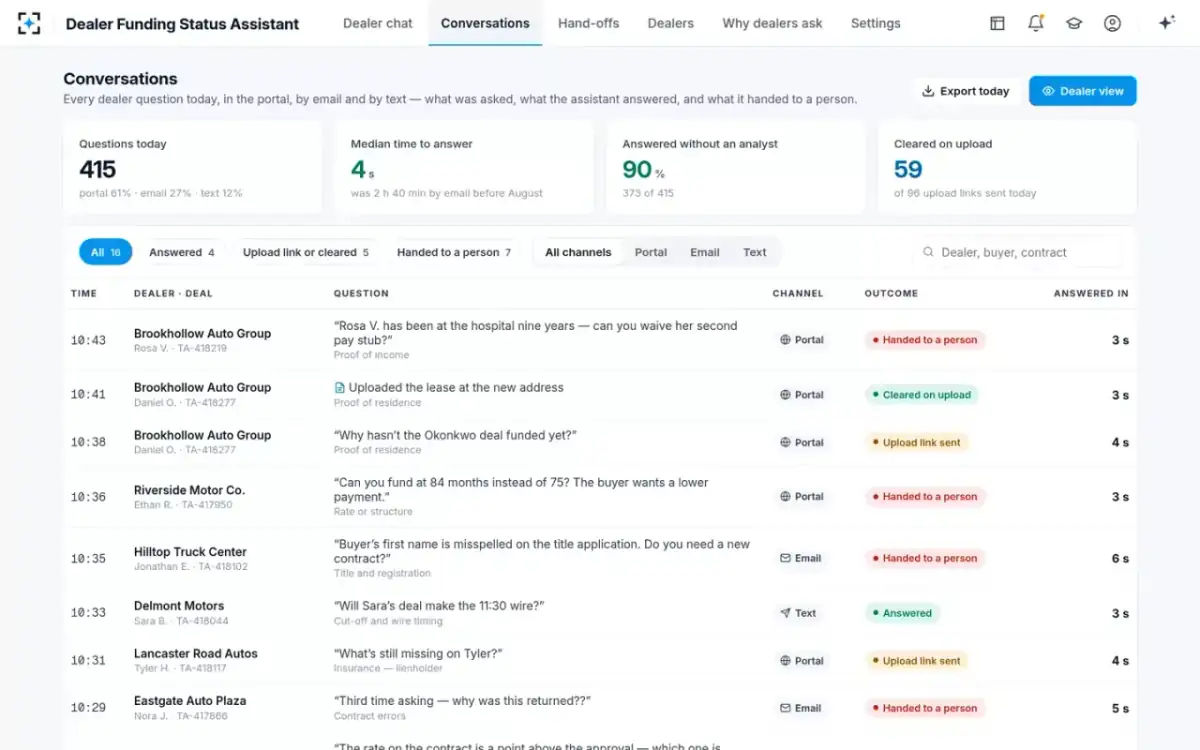Click the Email channel badge in Hilltop Truck Center row
Image resolution: width=1200 pixels, height=750 pixels.
[x=801, y=558]
